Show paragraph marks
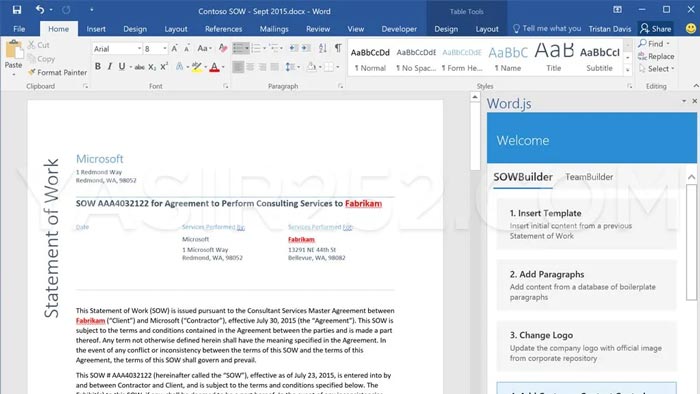Screen dimensions: 700x394 click(x=338, y=48)
